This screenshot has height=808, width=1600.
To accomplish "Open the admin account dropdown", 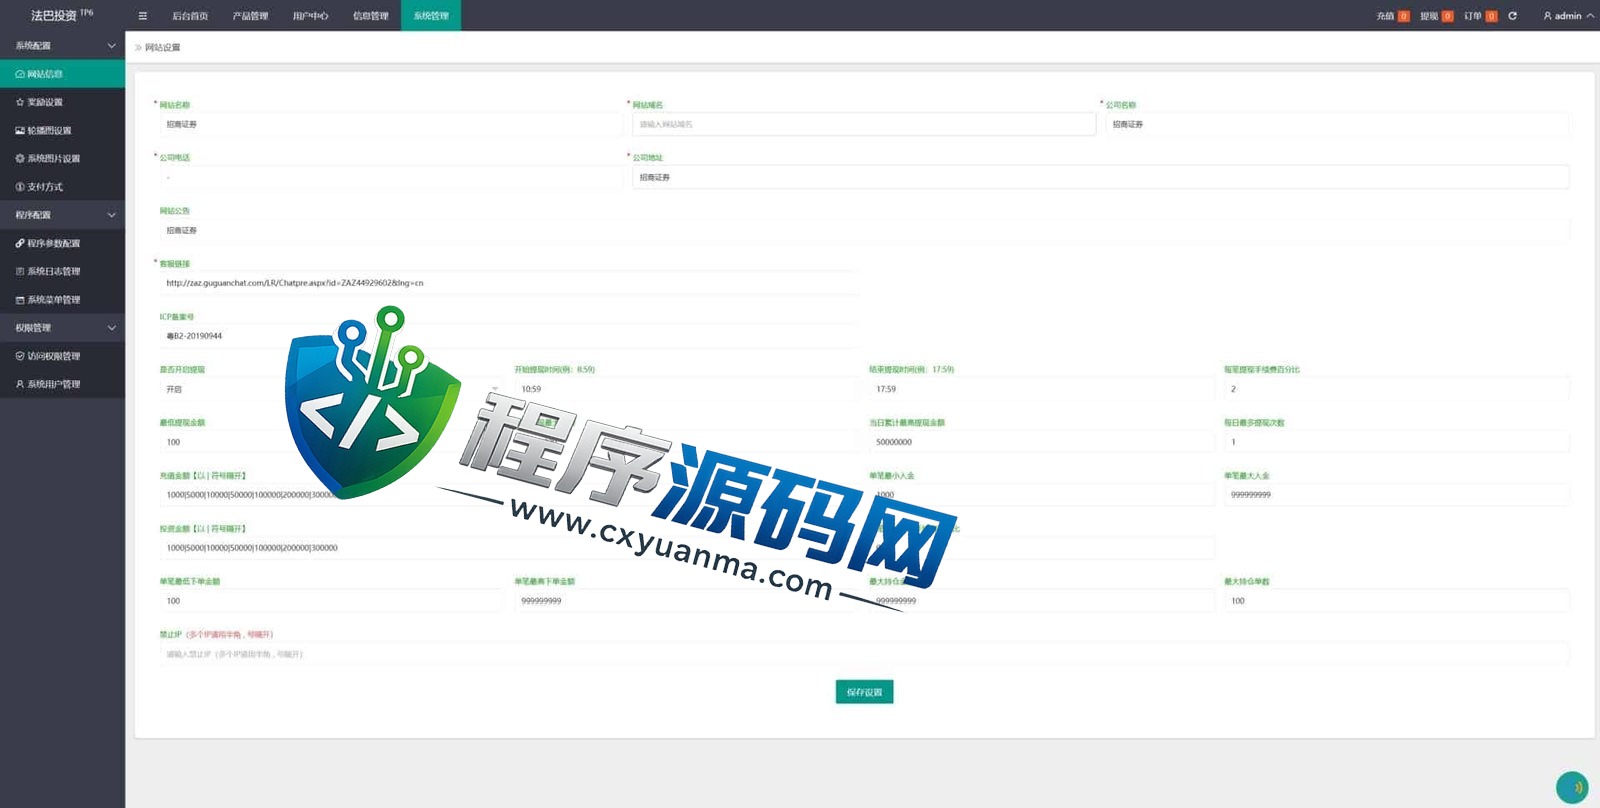I will click(1568, 16).
